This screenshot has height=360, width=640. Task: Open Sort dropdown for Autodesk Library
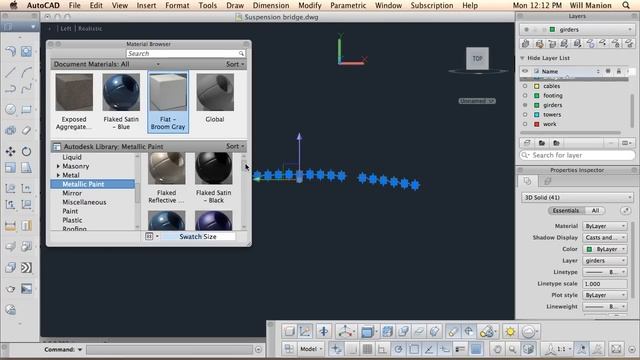(x=235, y=146)
